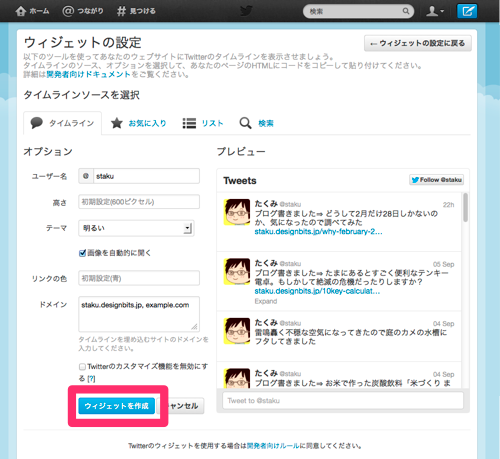
Task: Click the ホーム home icon
Action: [x=21, y=11]
